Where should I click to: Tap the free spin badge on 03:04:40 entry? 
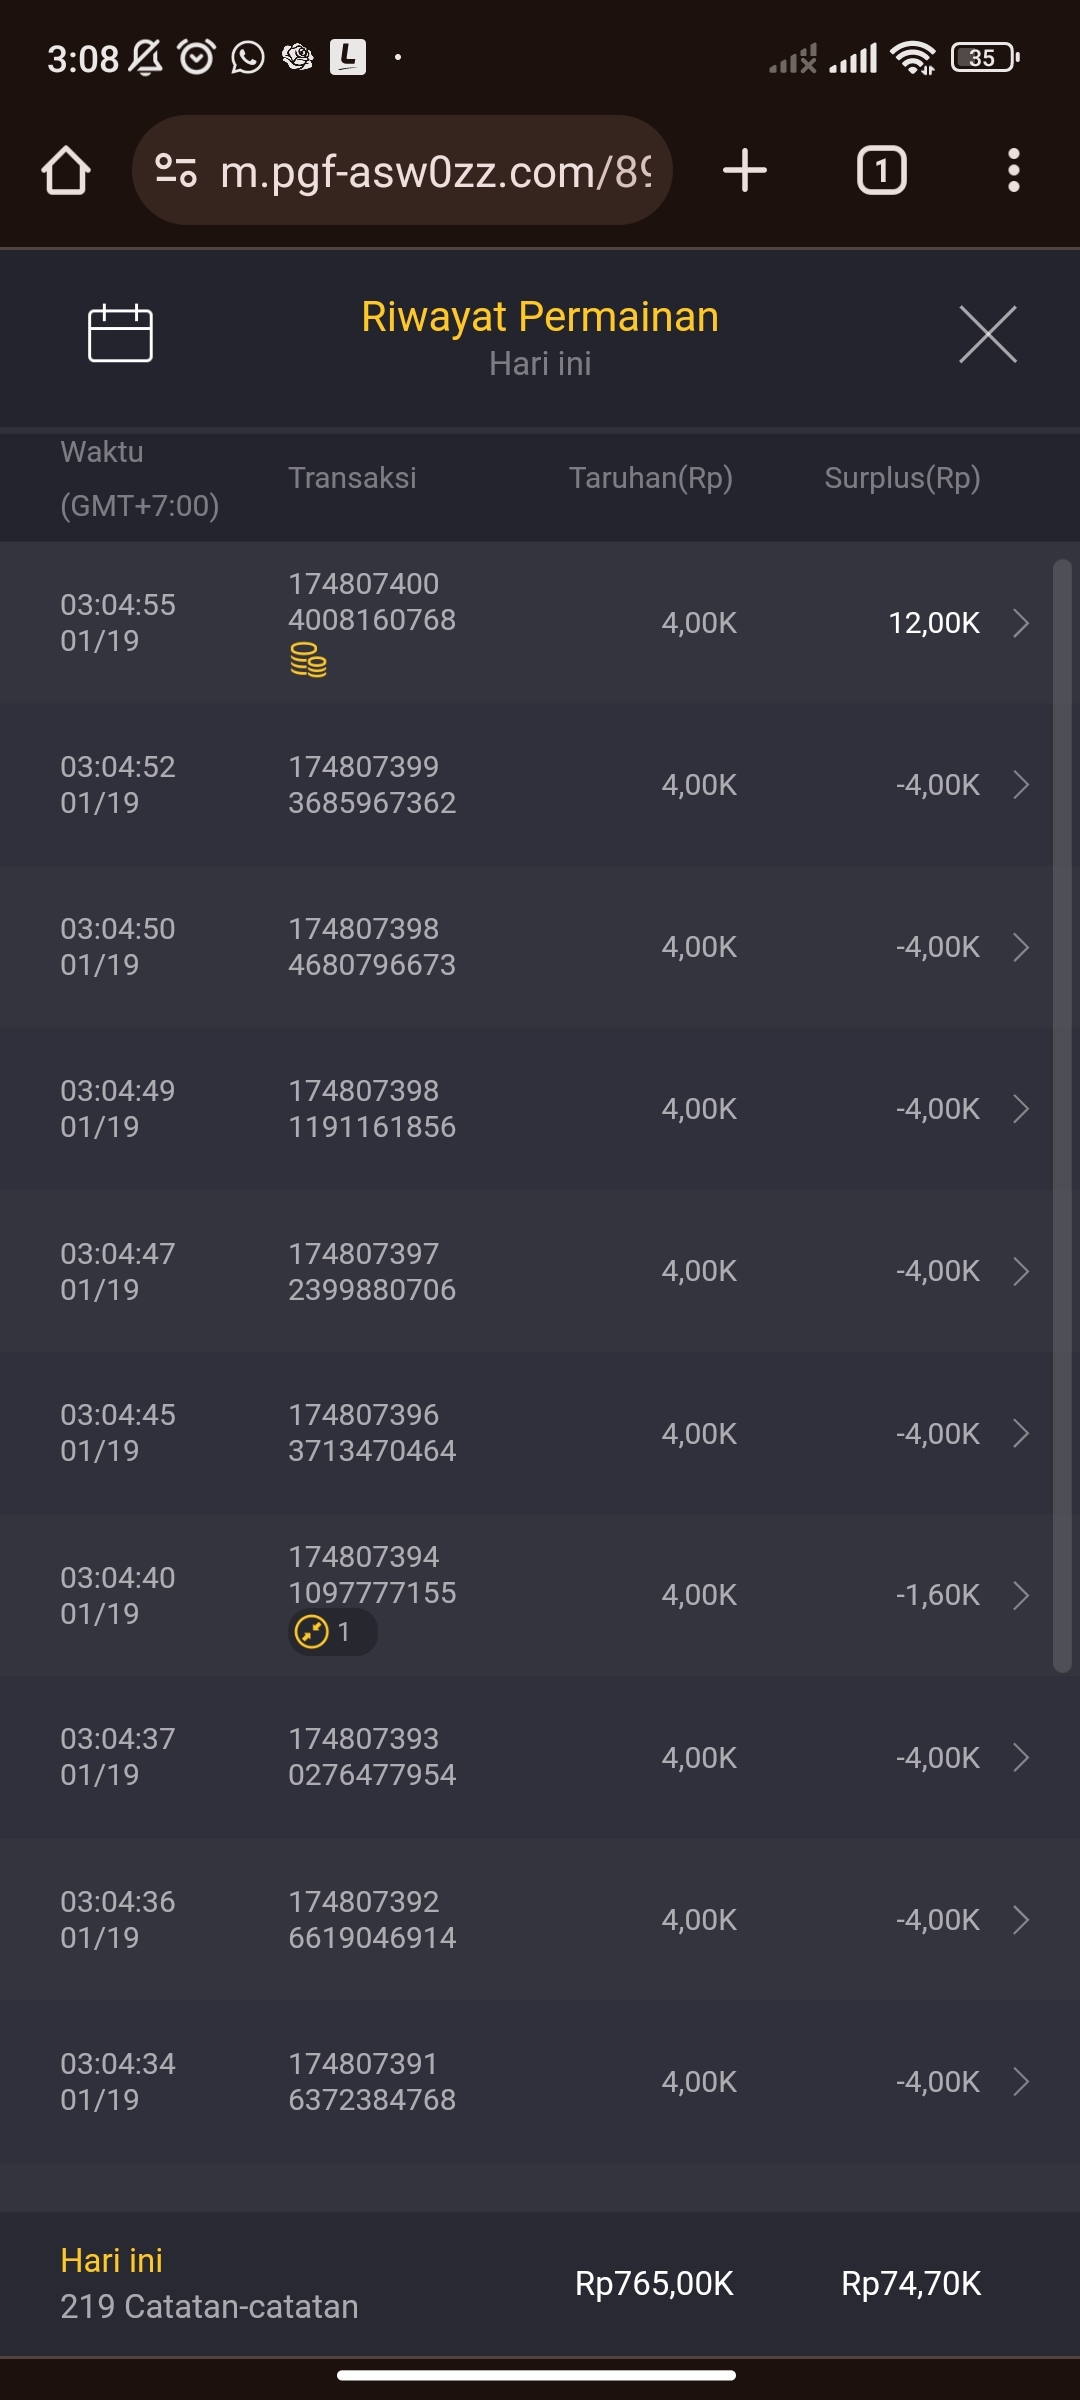click(332, 1632)
